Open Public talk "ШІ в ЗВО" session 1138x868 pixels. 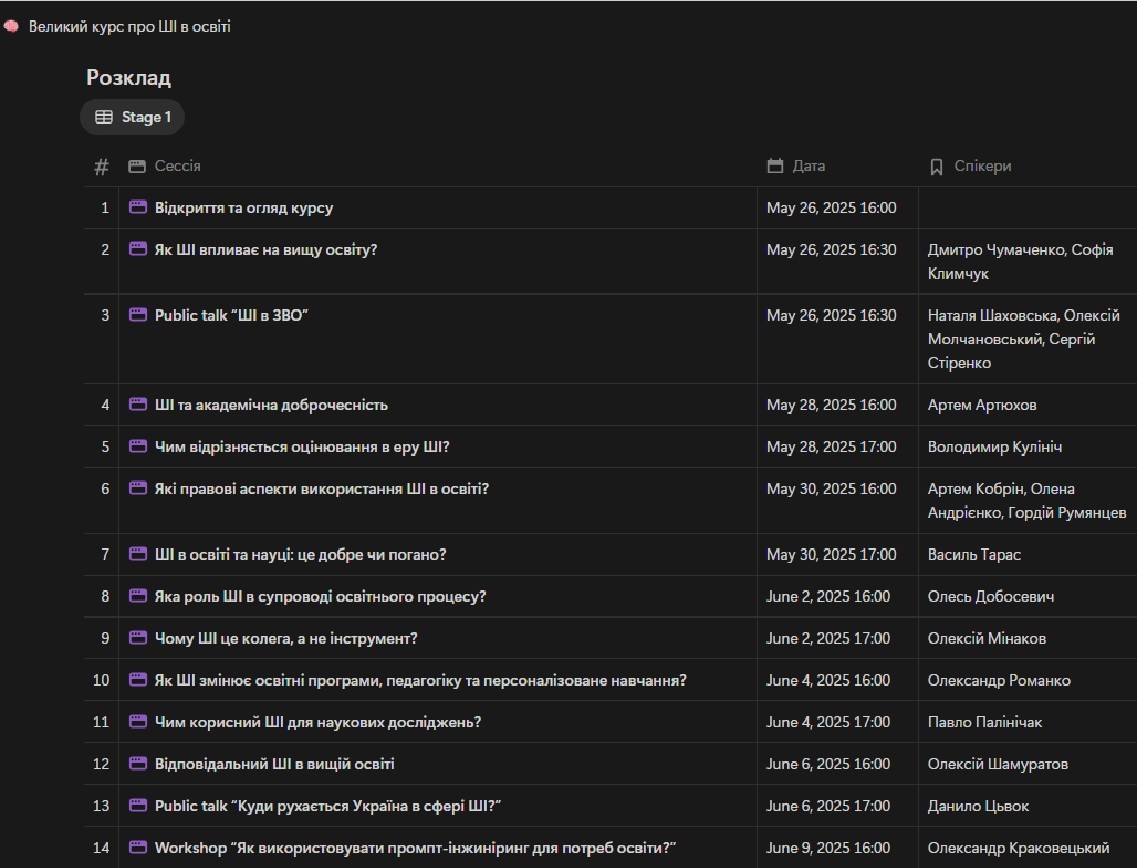pos(231,315)
